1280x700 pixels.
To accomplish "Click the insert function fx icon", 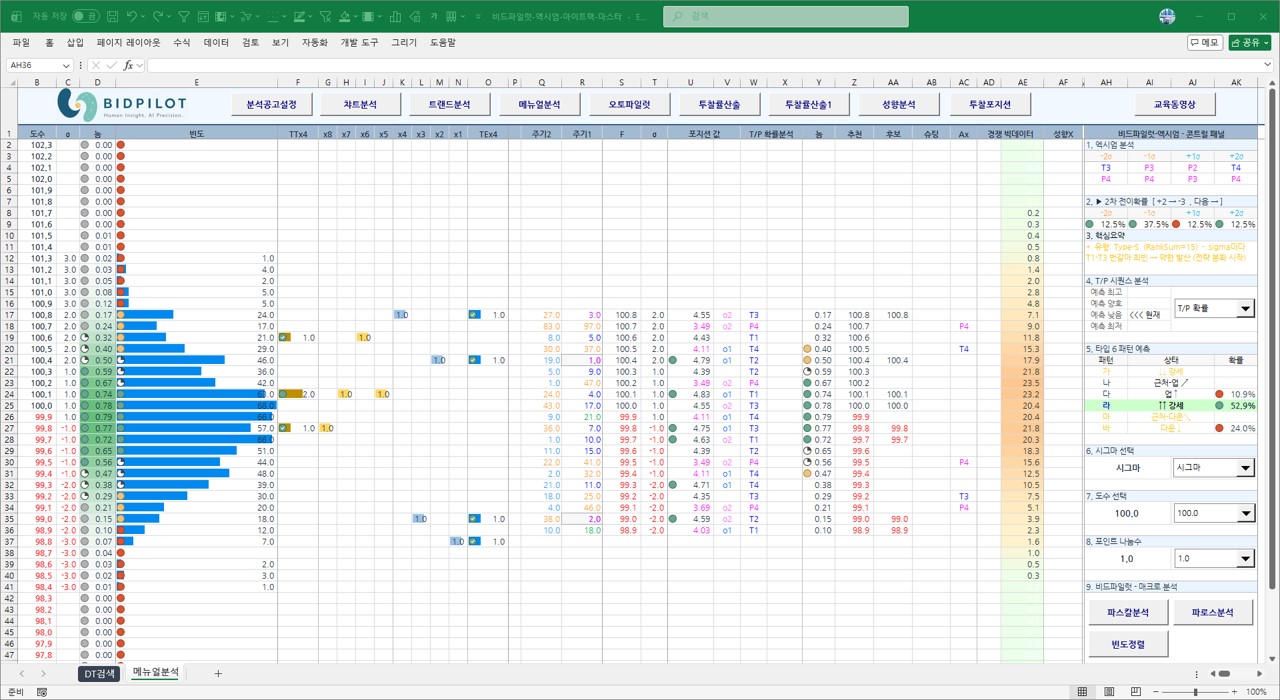I will 128,65.
